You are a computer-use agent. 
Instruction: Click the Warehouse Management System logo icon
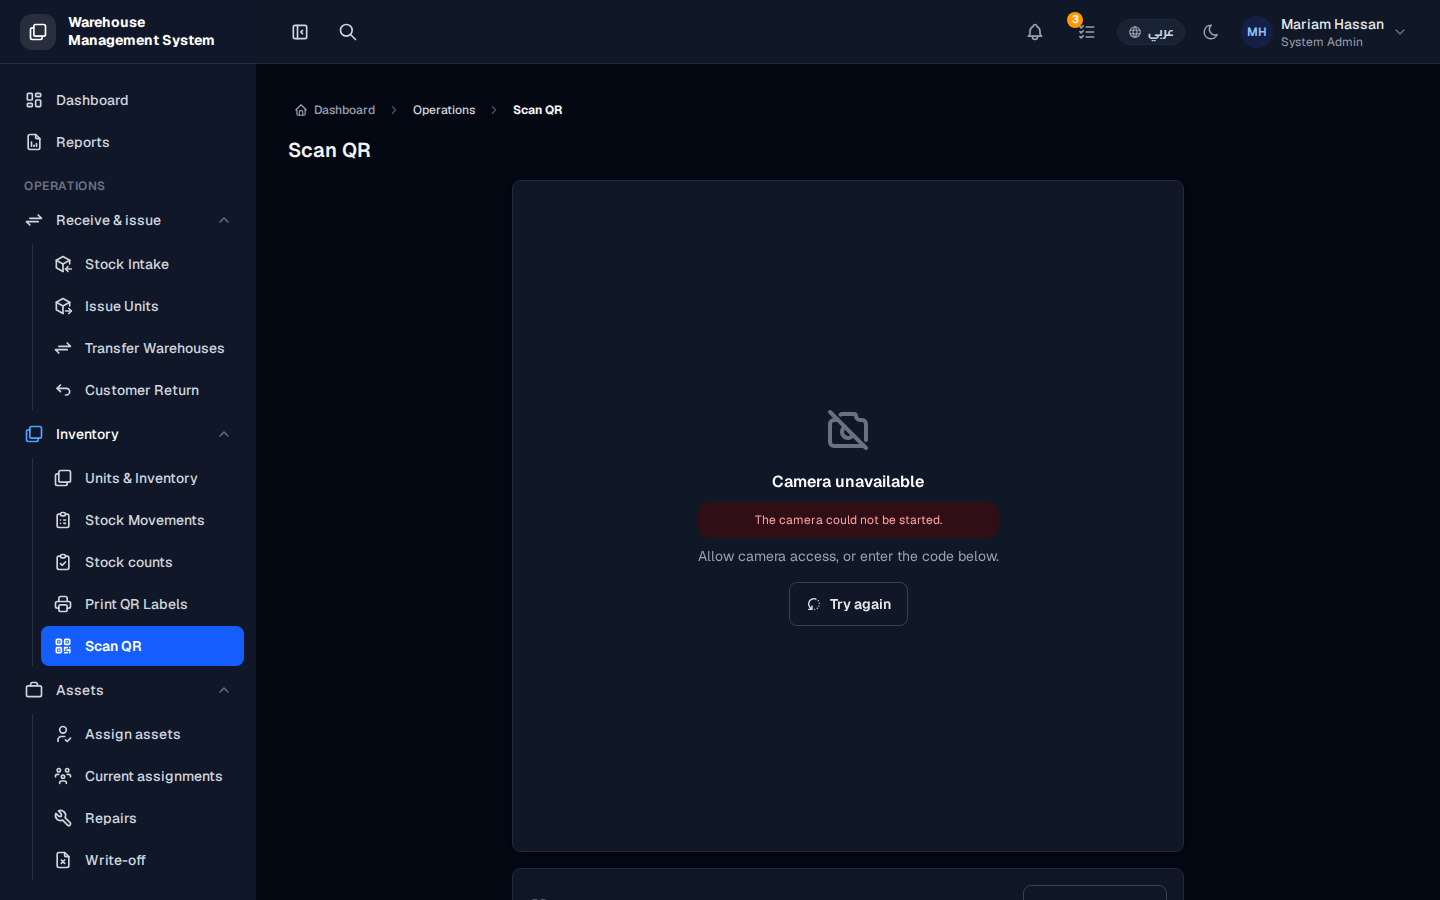click(x=38, y=32)
